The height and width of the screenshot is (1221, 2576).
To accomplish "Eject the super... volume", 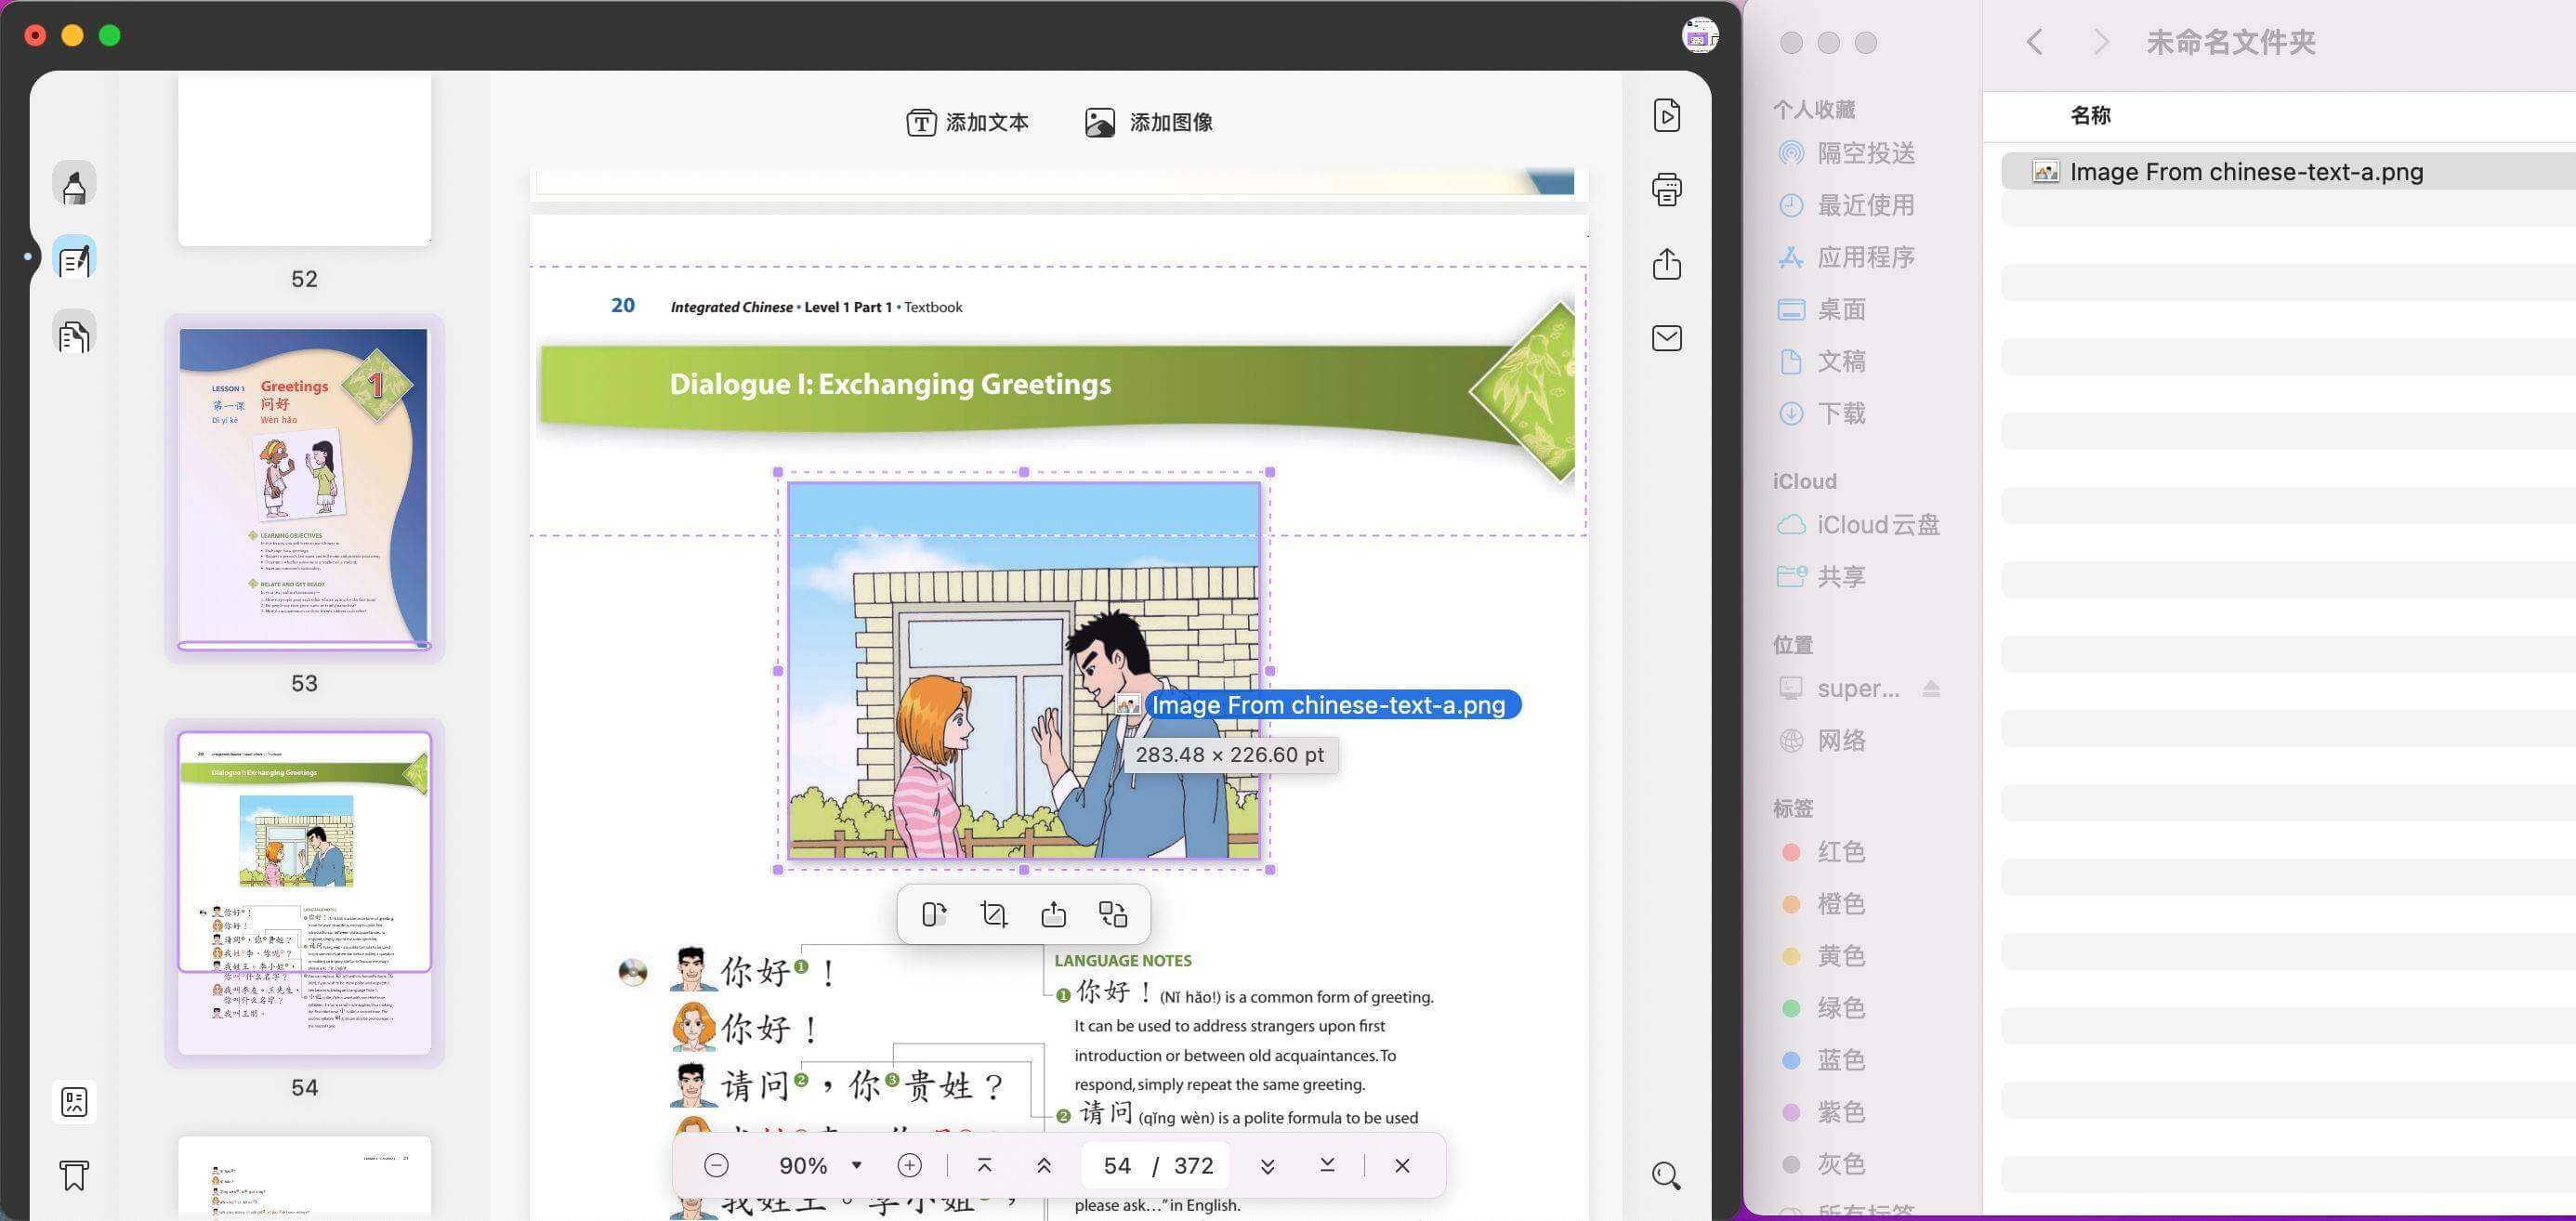I will tap(1931, 688).
